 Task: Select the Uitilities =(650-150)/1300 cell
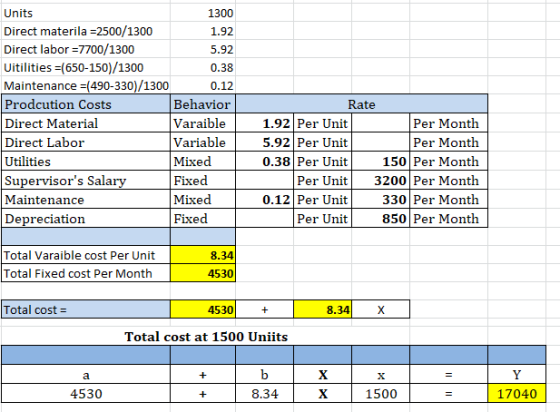pyautogui.click(x=86, y=67)
